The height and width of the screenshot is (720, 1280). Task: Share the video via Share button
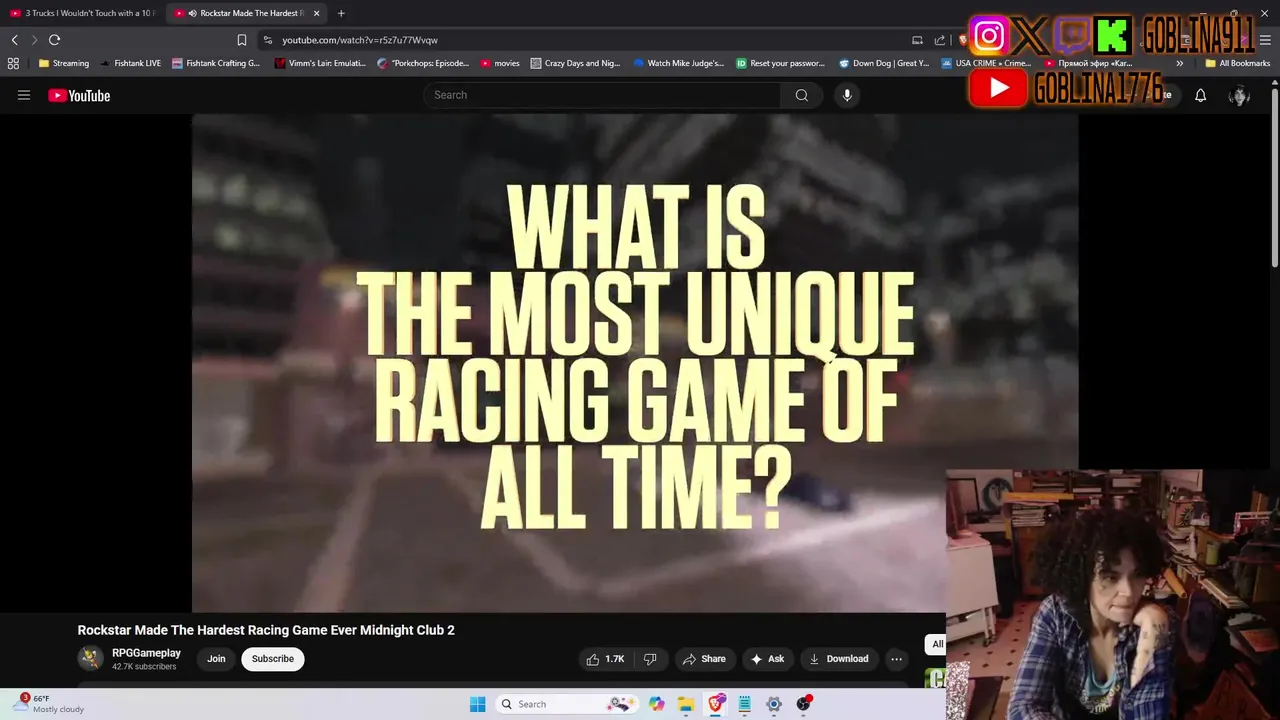(704, 659)
